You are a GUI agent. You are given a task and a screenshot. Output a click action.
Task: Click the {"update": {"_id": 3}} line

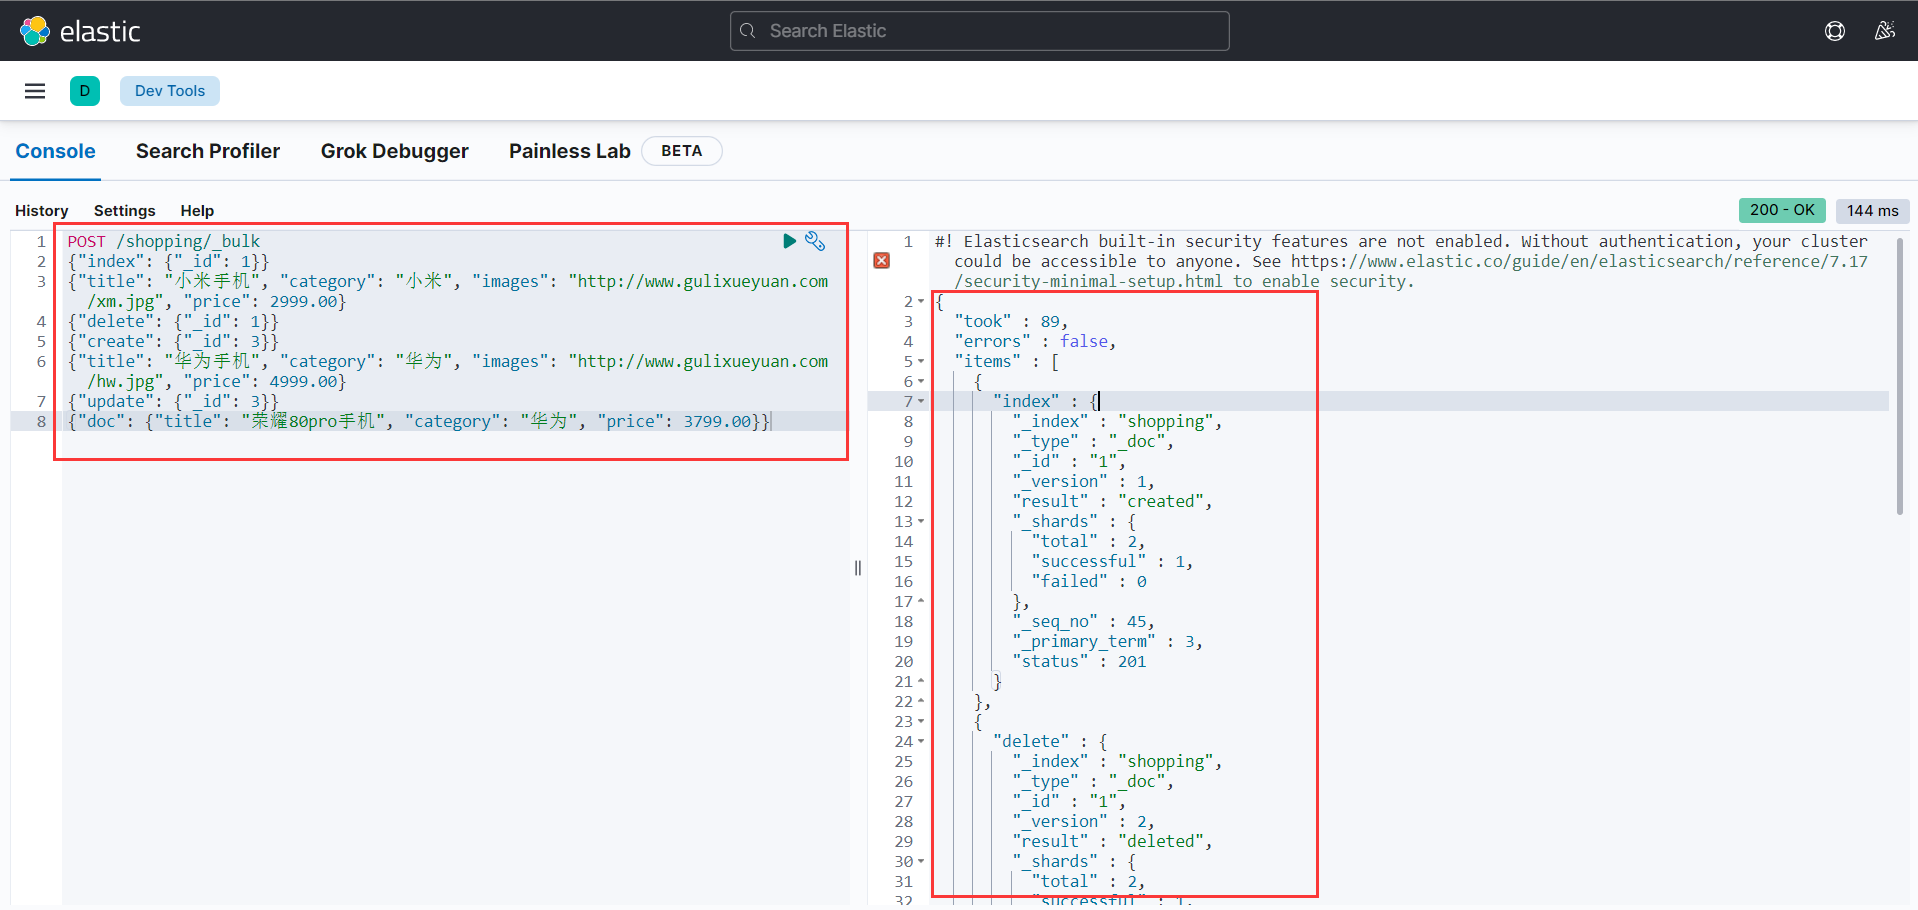173,401
